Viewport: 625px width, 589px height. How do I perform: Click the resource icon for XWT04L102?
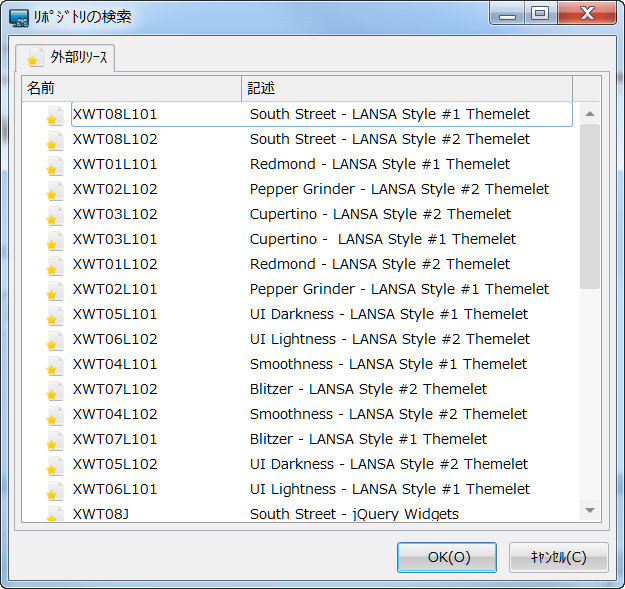(x=55, y=416)
